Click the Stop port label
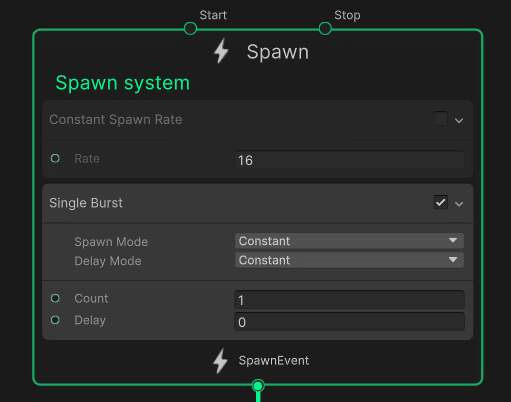The width and height of the screenshot is (511, 402). (x=347, y=15)
